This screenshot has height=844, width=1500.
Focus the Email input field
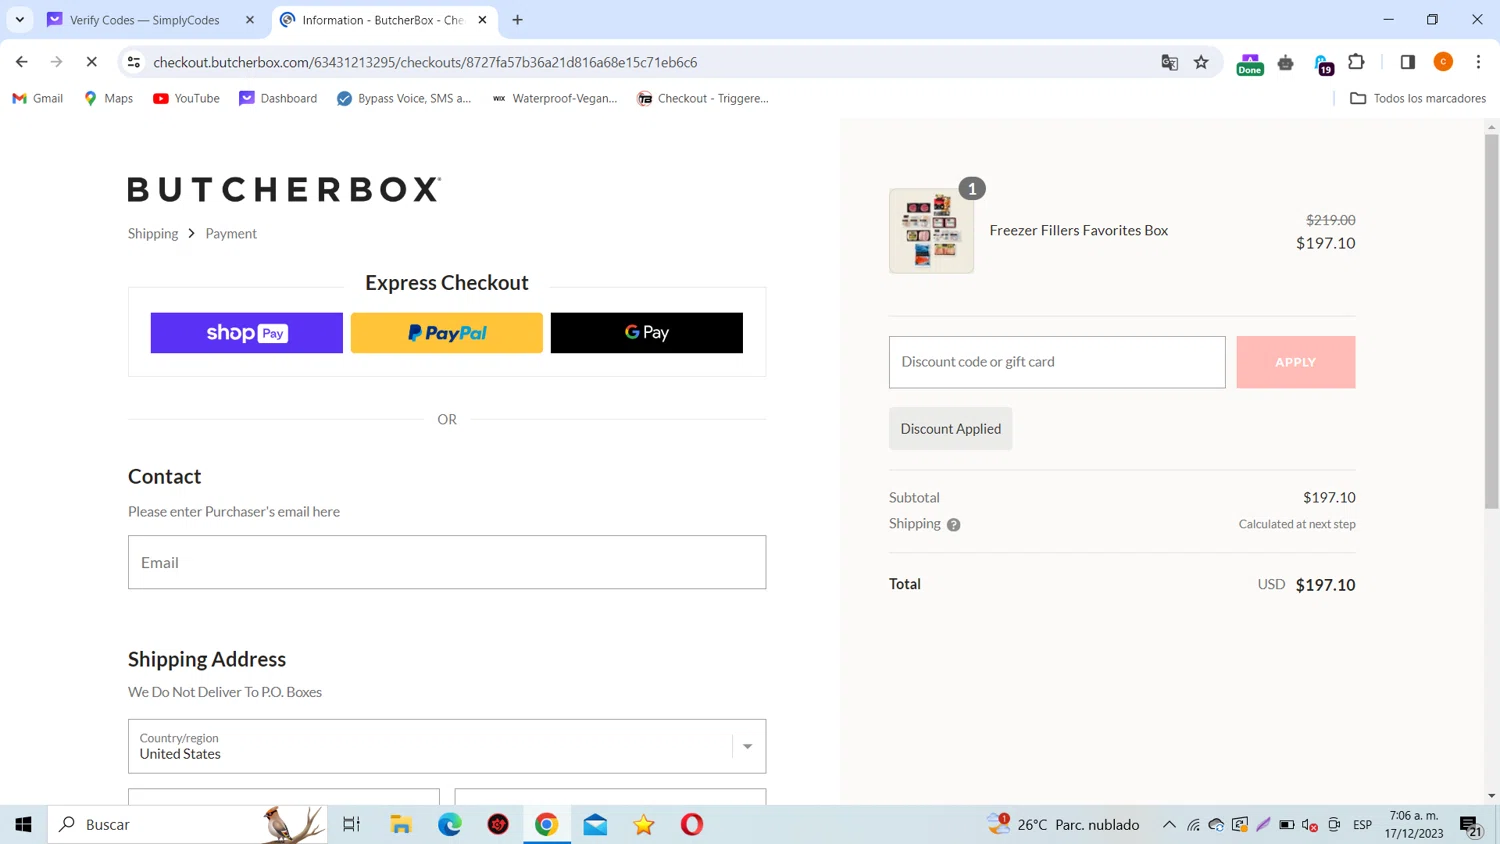[447, 562]
